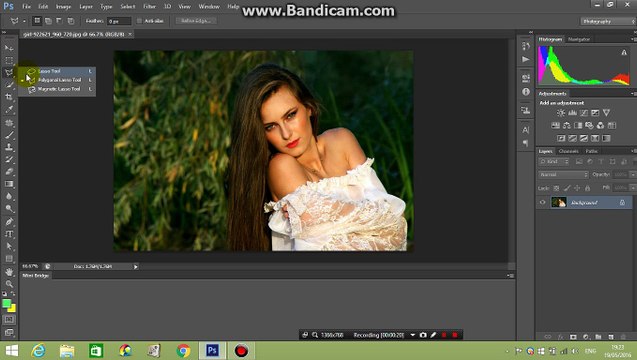This screenshot has width=637, height=360.
Task: Click the histogram cached data warning icon
Action: (624, 52)
